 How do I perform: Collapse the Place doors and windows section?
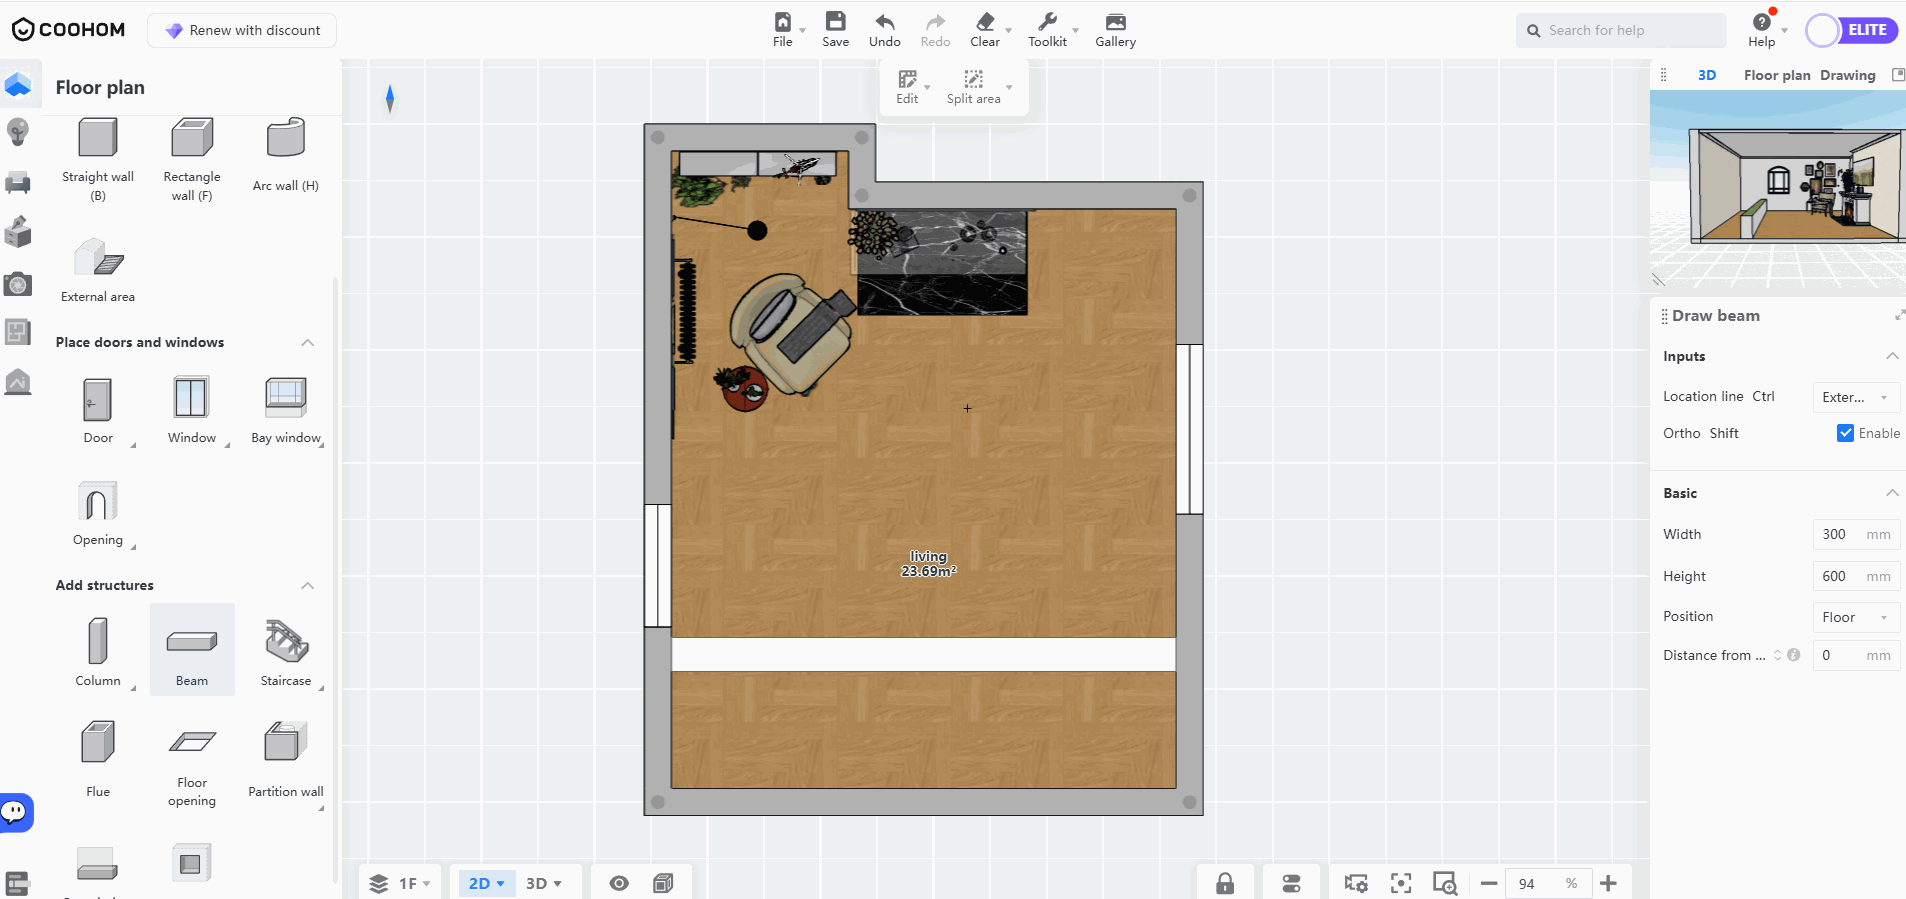[x=308, y=343]
